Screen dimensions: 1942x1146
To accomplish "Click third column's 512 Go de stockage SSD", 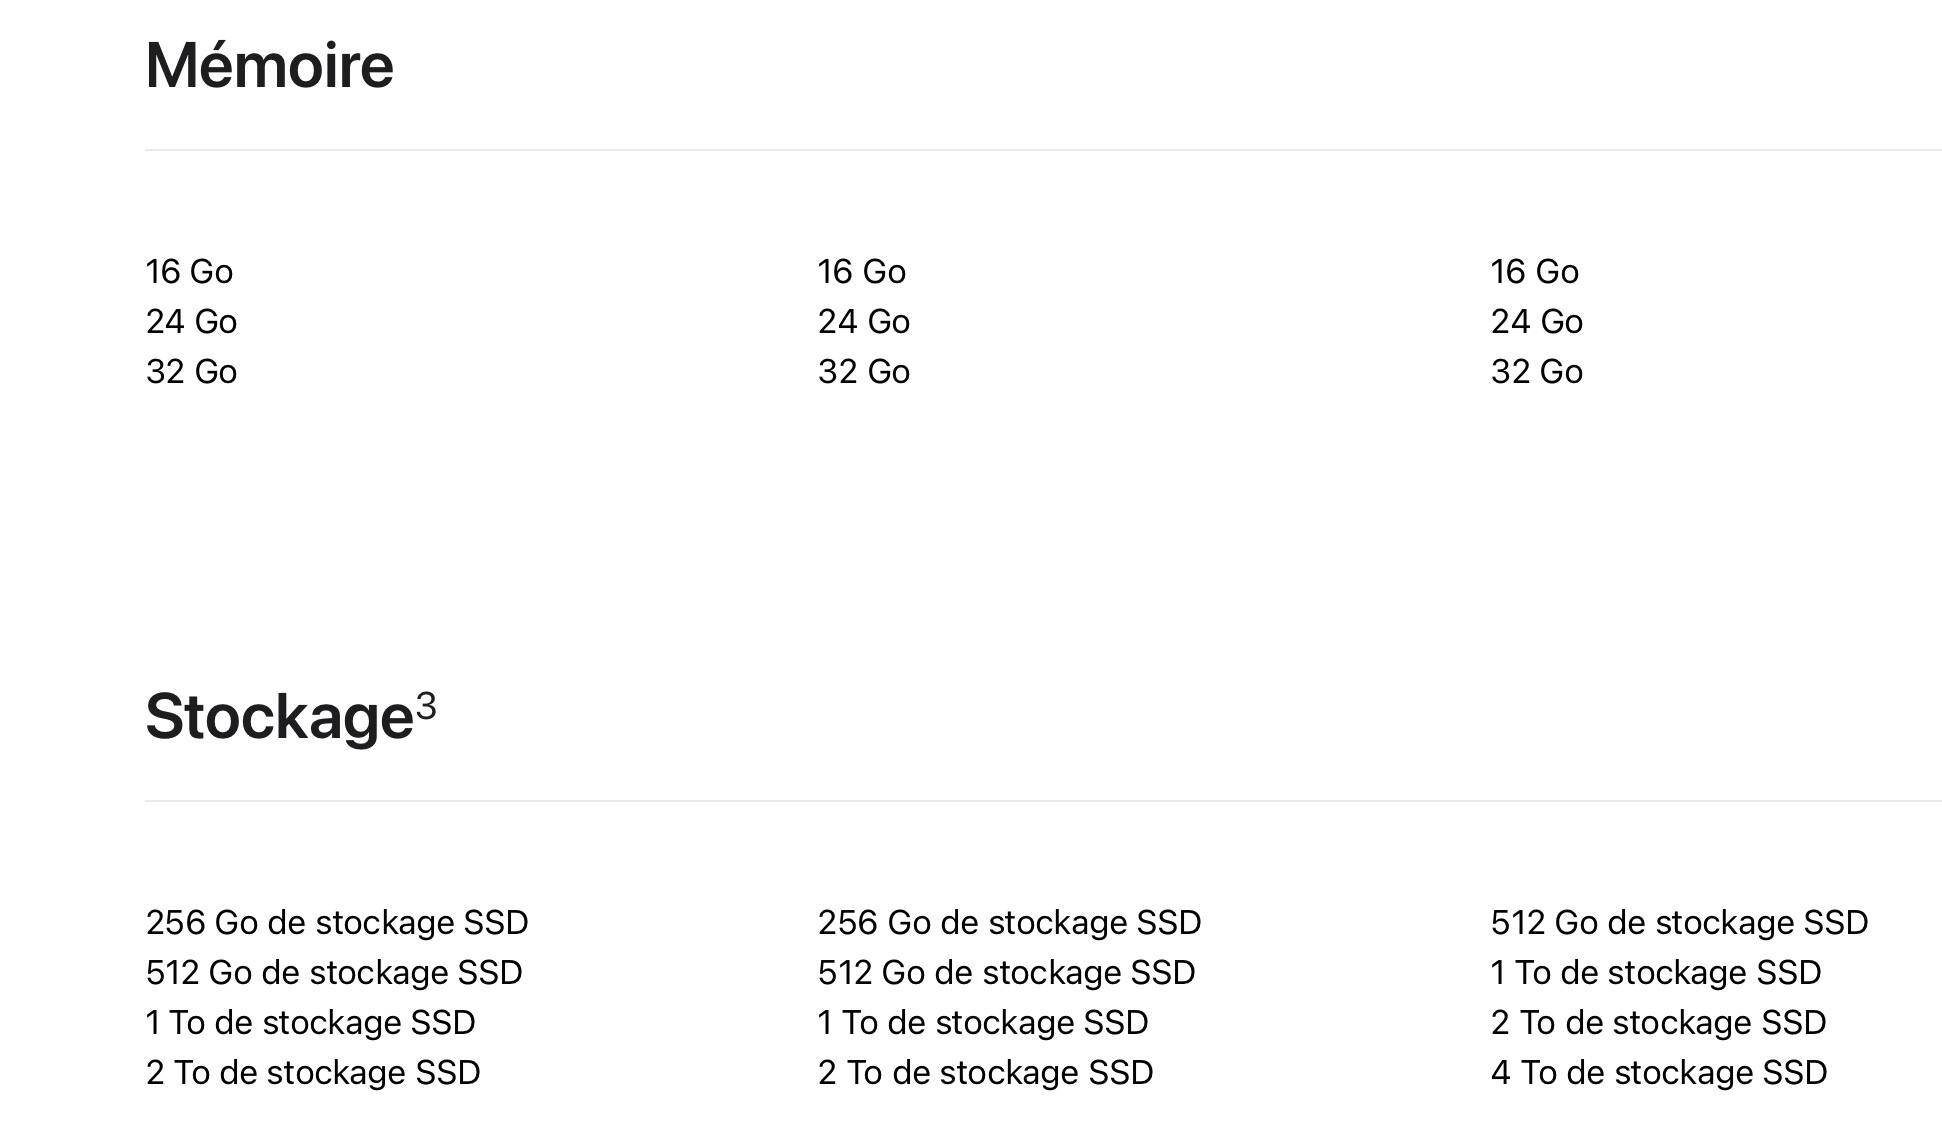I will click(1679, 923).
